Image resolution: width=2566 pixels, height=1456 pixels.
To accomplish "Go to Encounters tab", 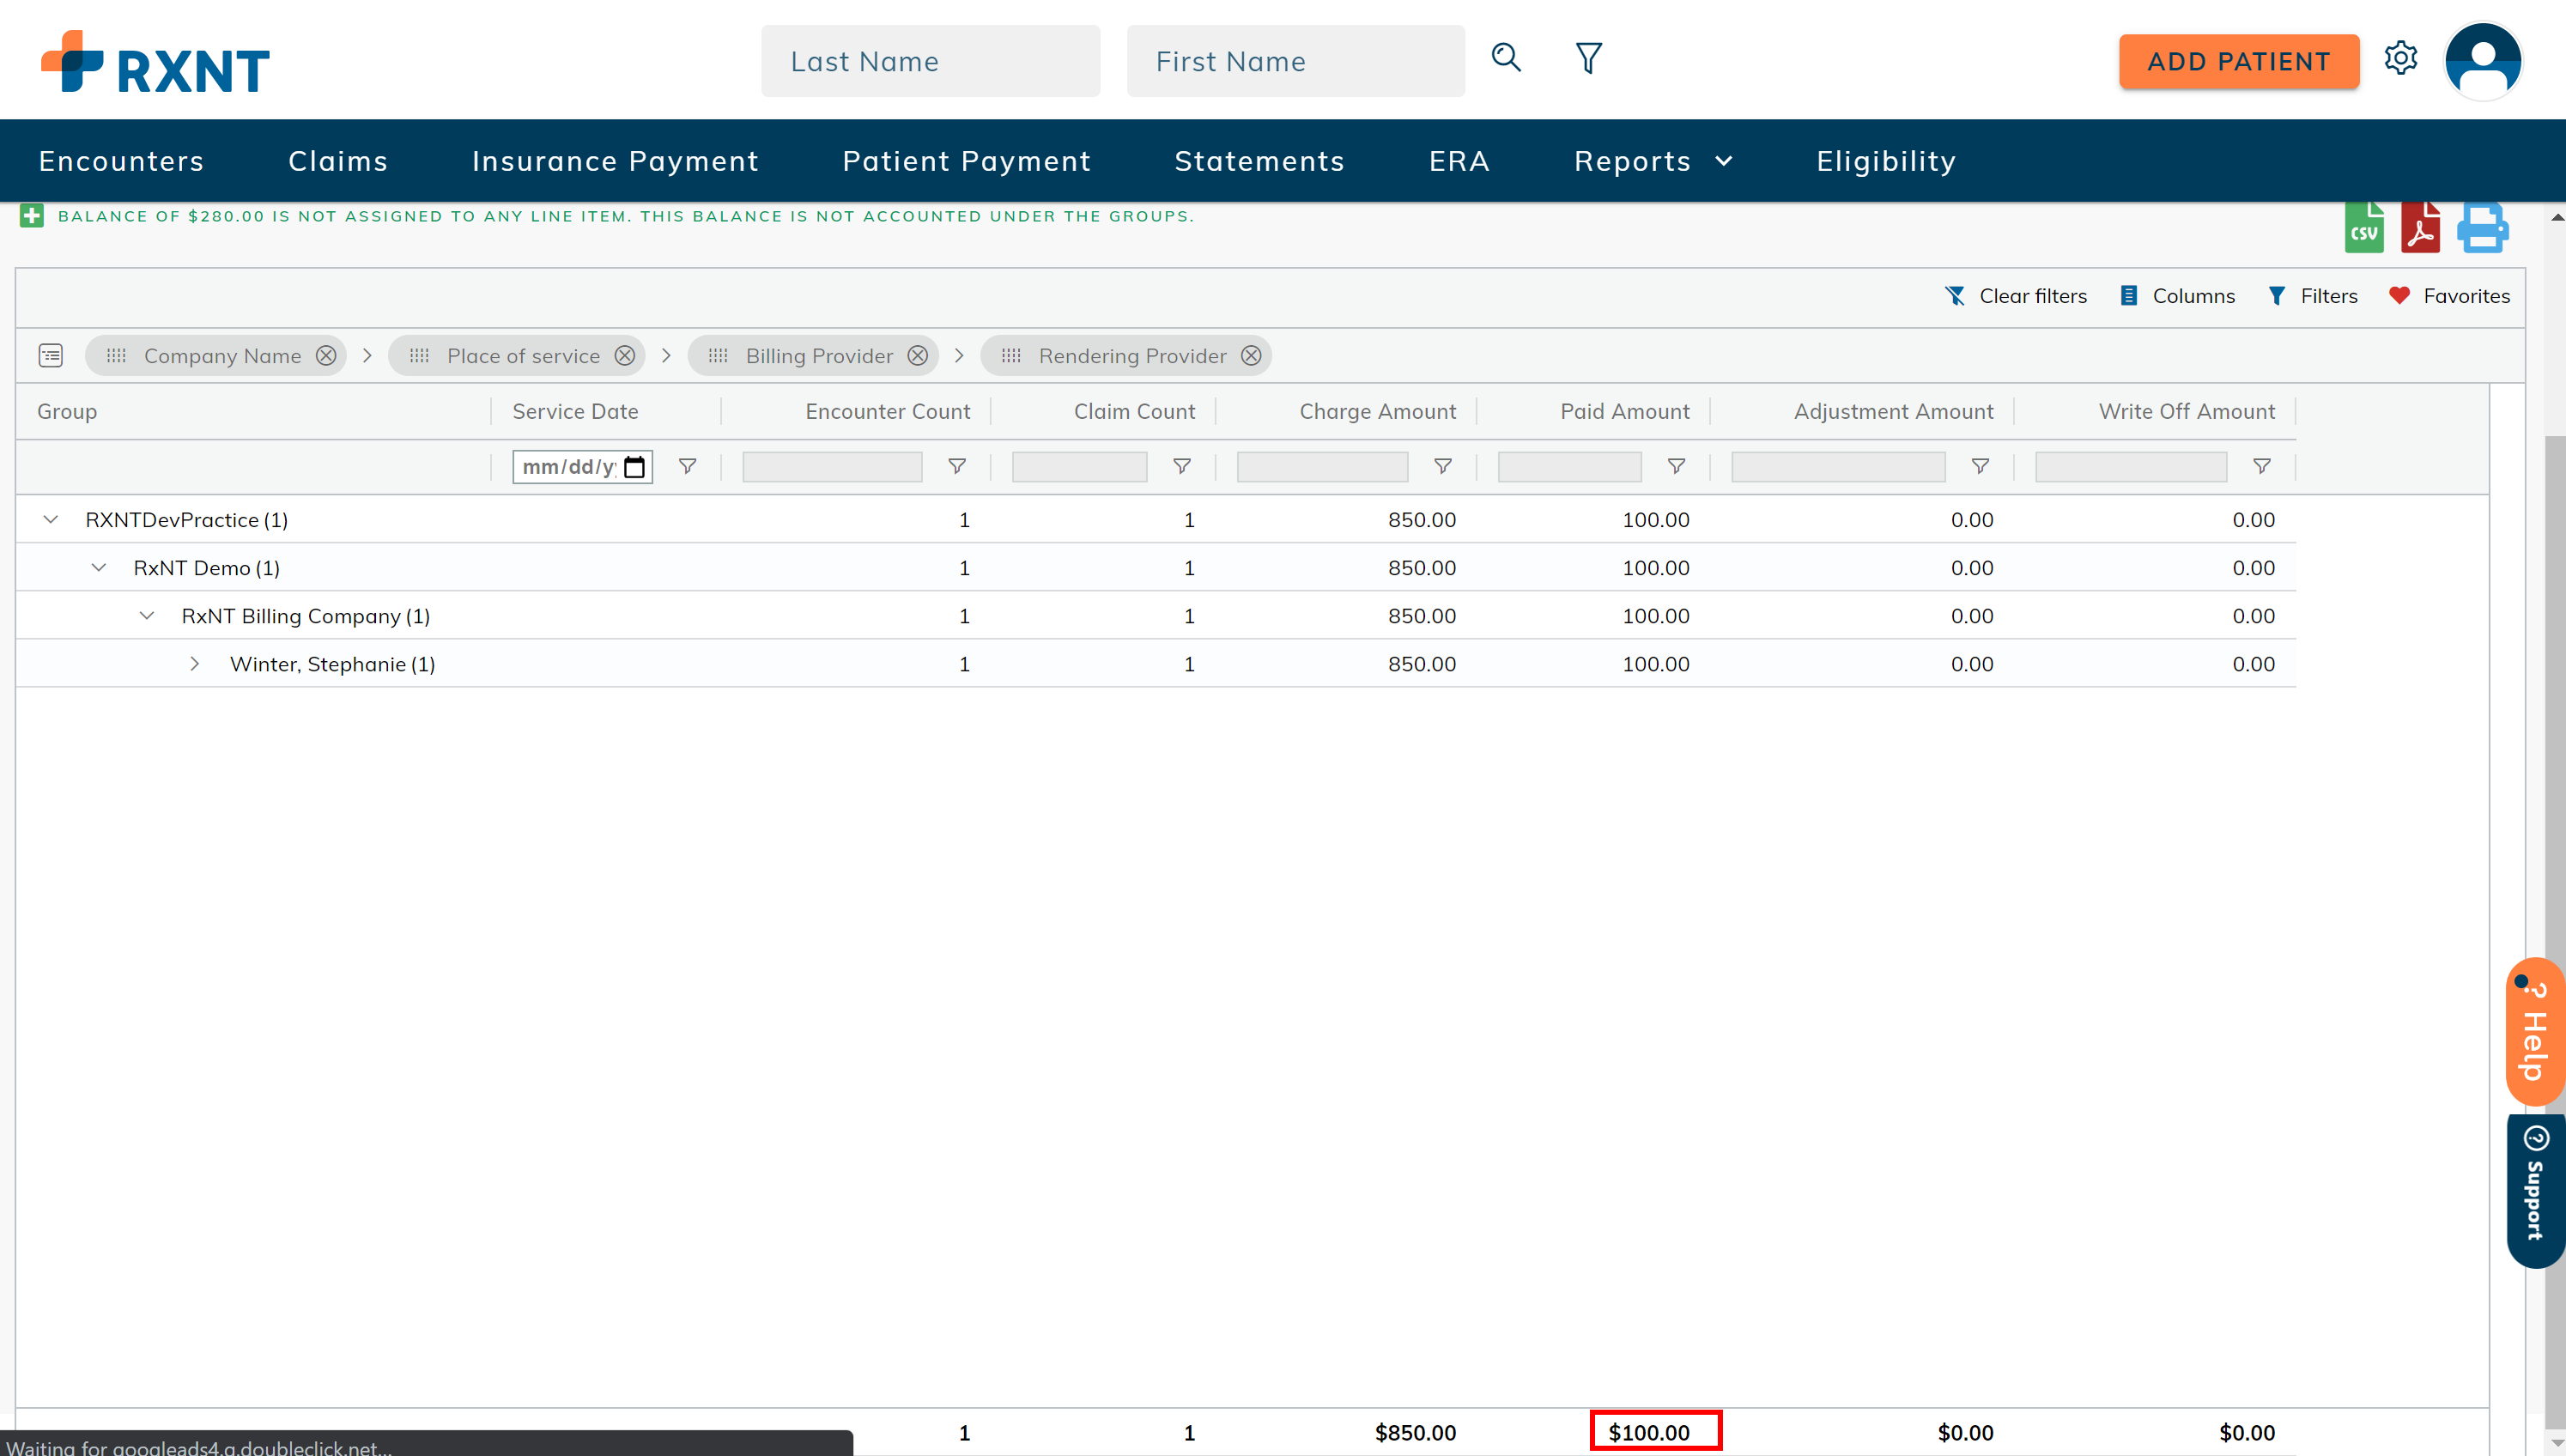I will click(x=121, y=161).
